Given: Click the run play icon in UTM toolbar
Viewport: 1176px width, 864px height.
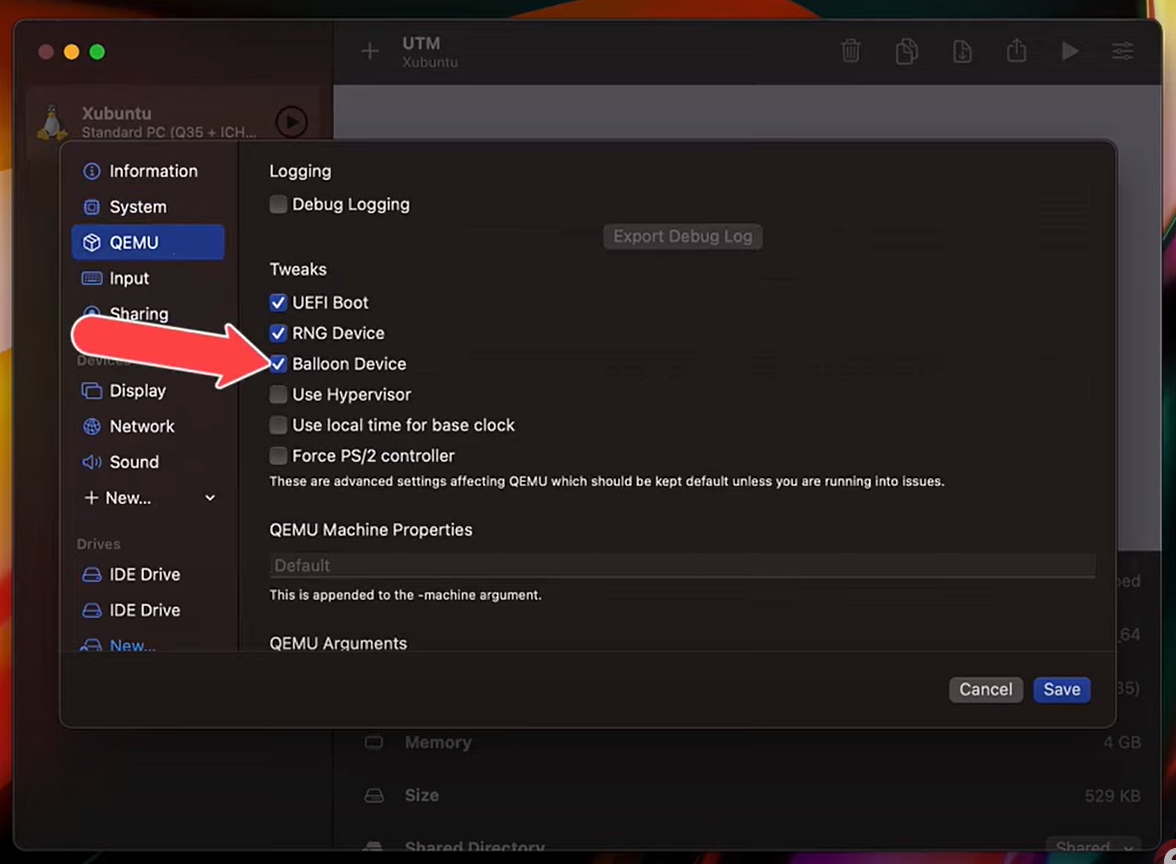Looking at the screenshot, I should (x=1070, y=51).
